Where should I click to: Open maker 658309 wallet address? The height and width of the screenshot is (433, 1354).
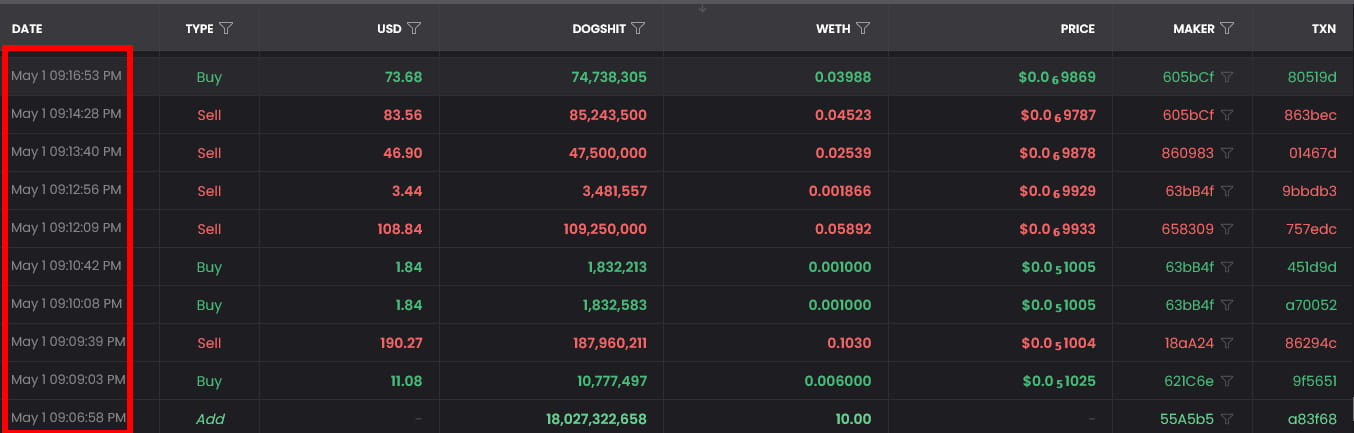pyautogui.click(x=1188, y=229)
